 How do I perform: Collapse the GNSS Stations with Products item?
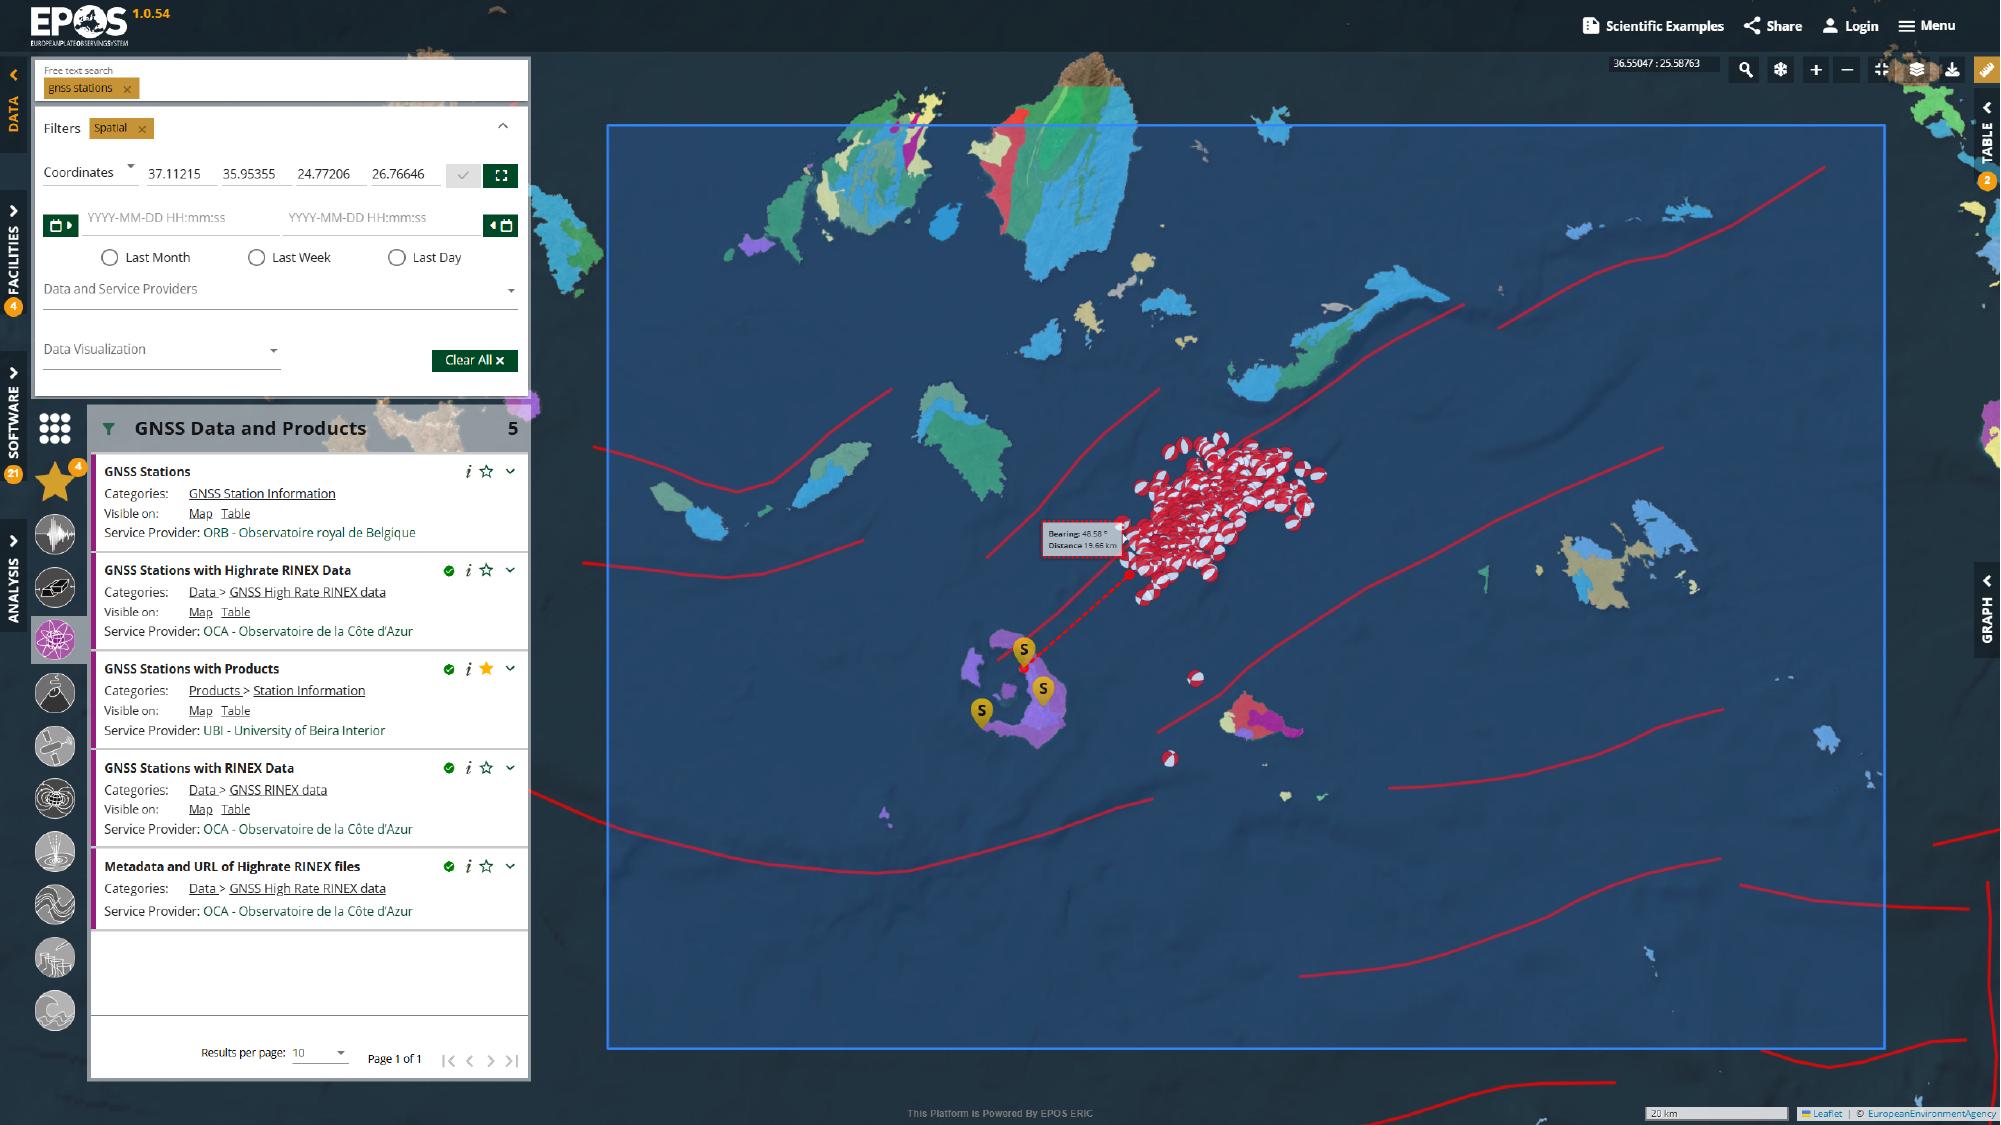click(510, 668)
